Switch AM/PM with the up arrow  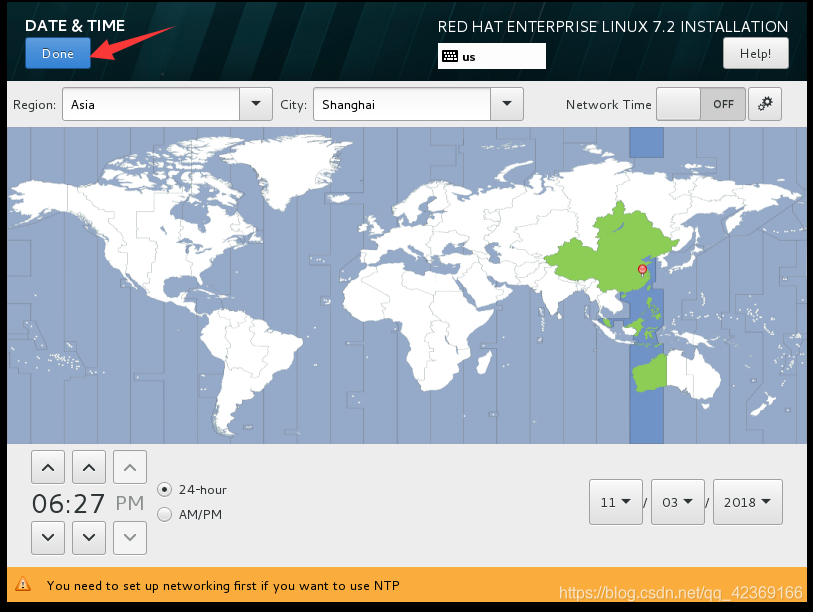(x=130, y=467)
